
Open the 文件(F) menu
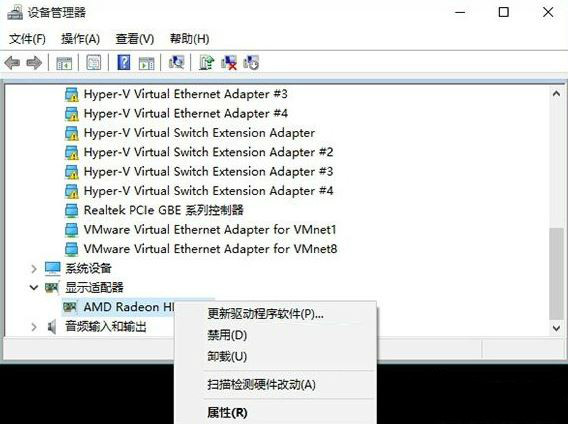pyautogui.click(x=27, y=39)
